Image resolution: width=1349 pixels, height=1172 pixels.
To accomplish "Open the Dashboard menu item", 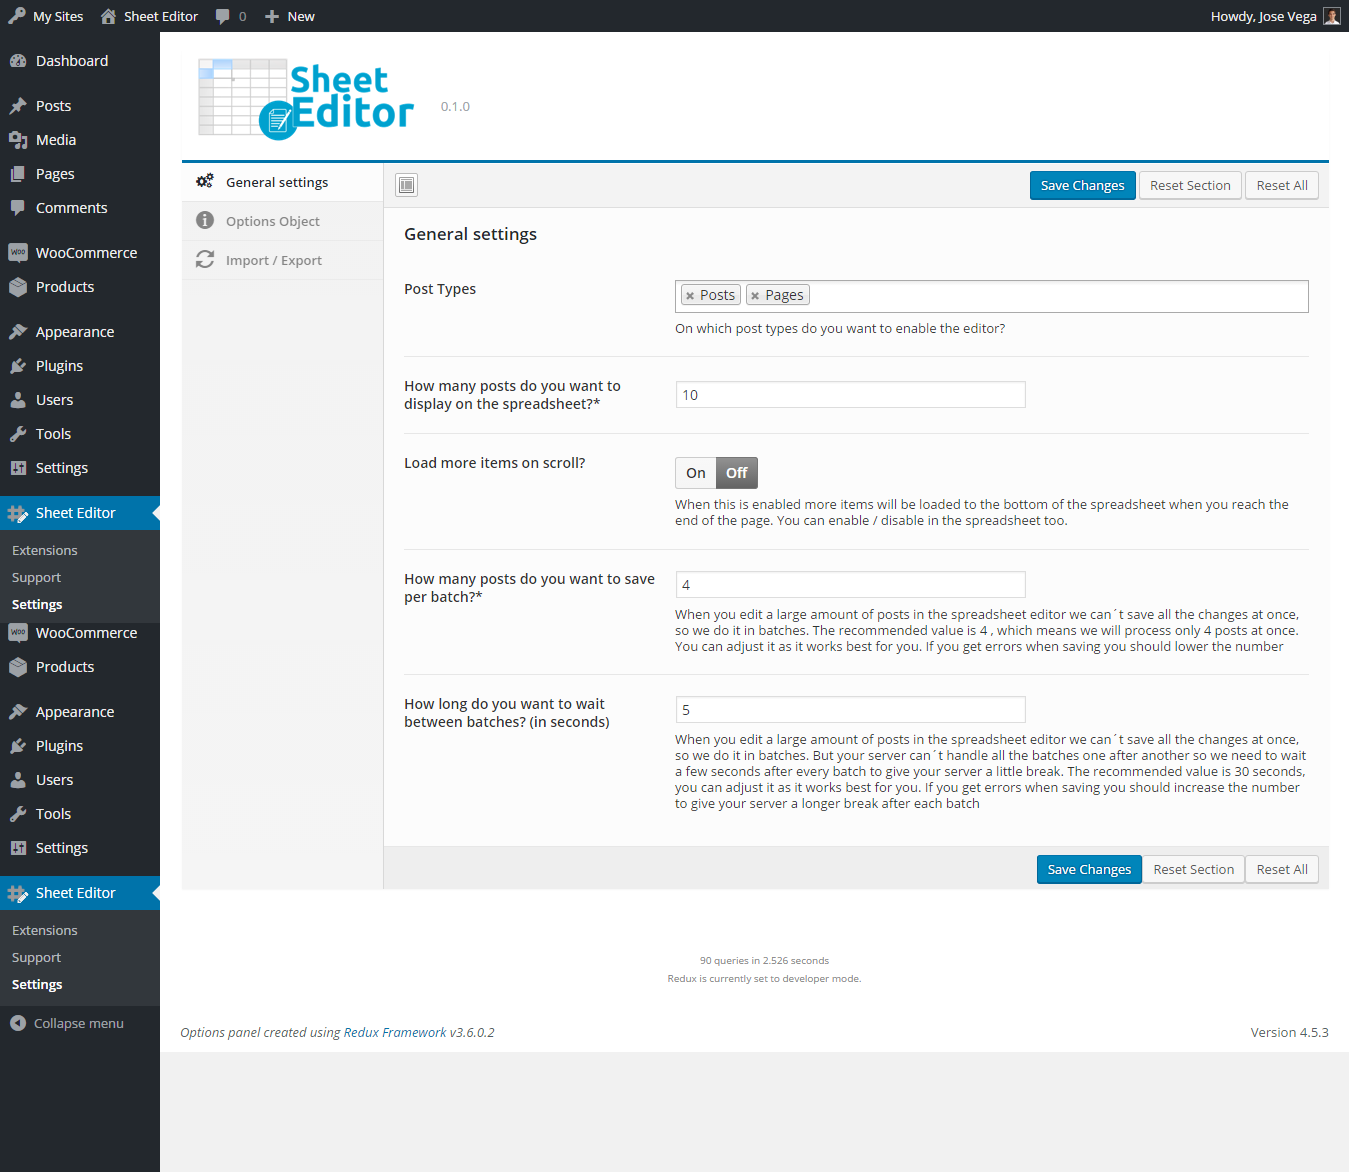I will 80,61.
